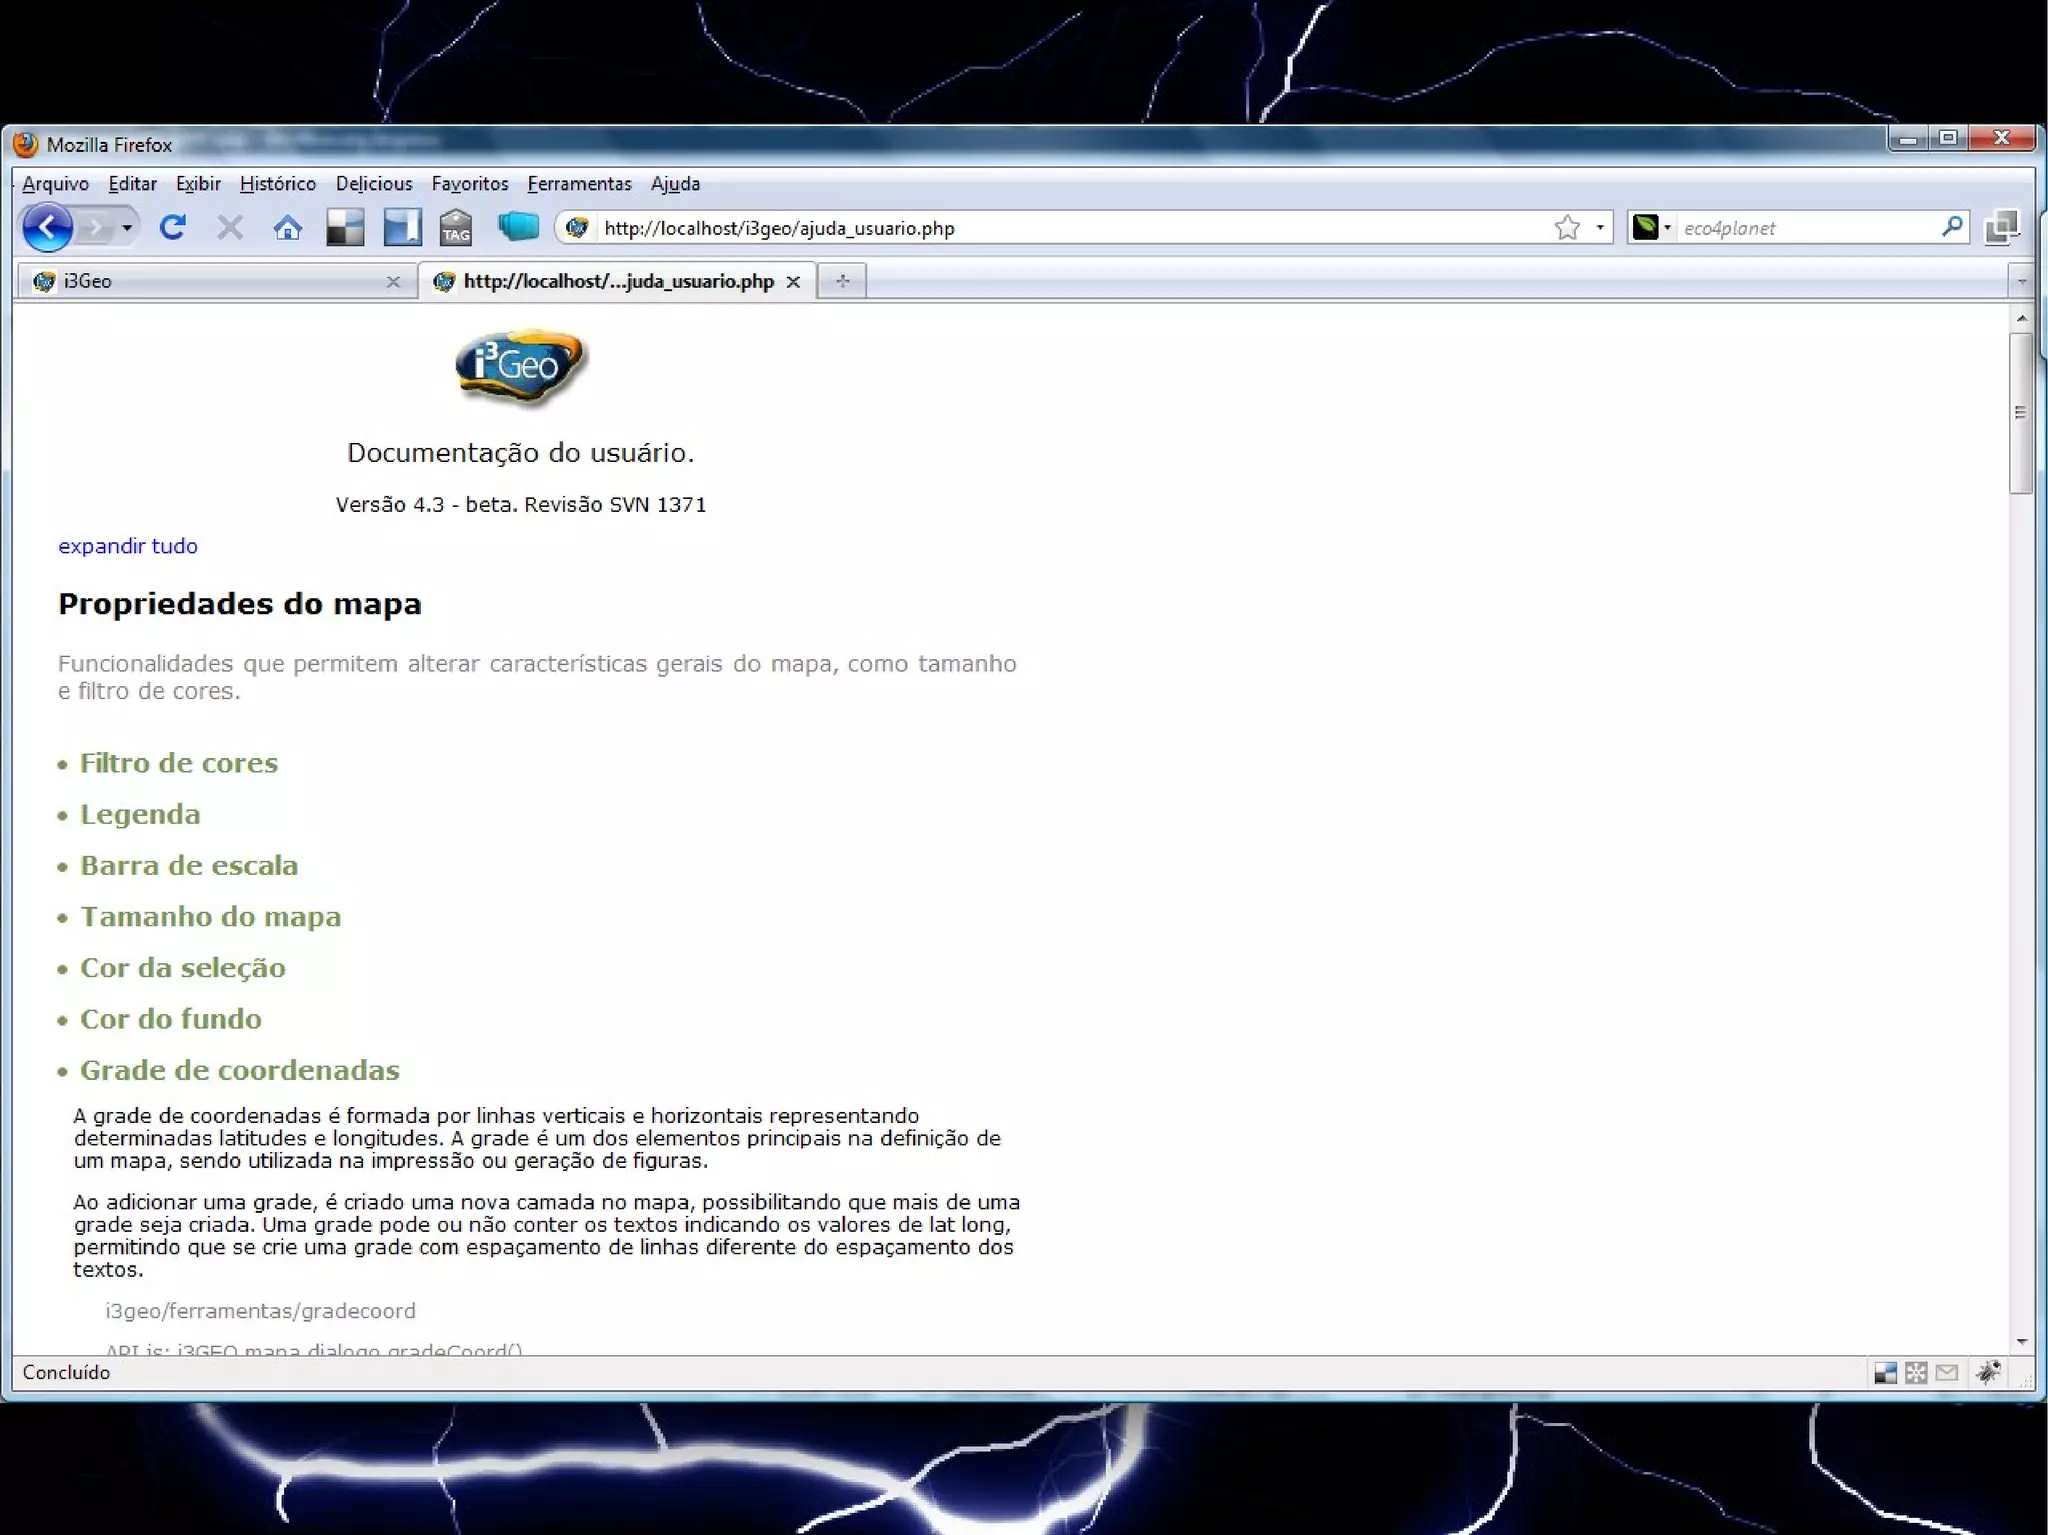The height and width of the screenshot is (1535, 2048).
Task: Click the search magnifying glass icon
Action: (x=1951, y=227)
